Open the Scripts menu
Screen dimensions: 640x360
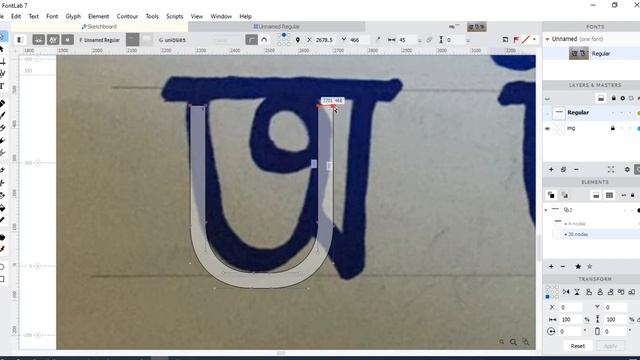pyautogui.click(x=174, y=16)
